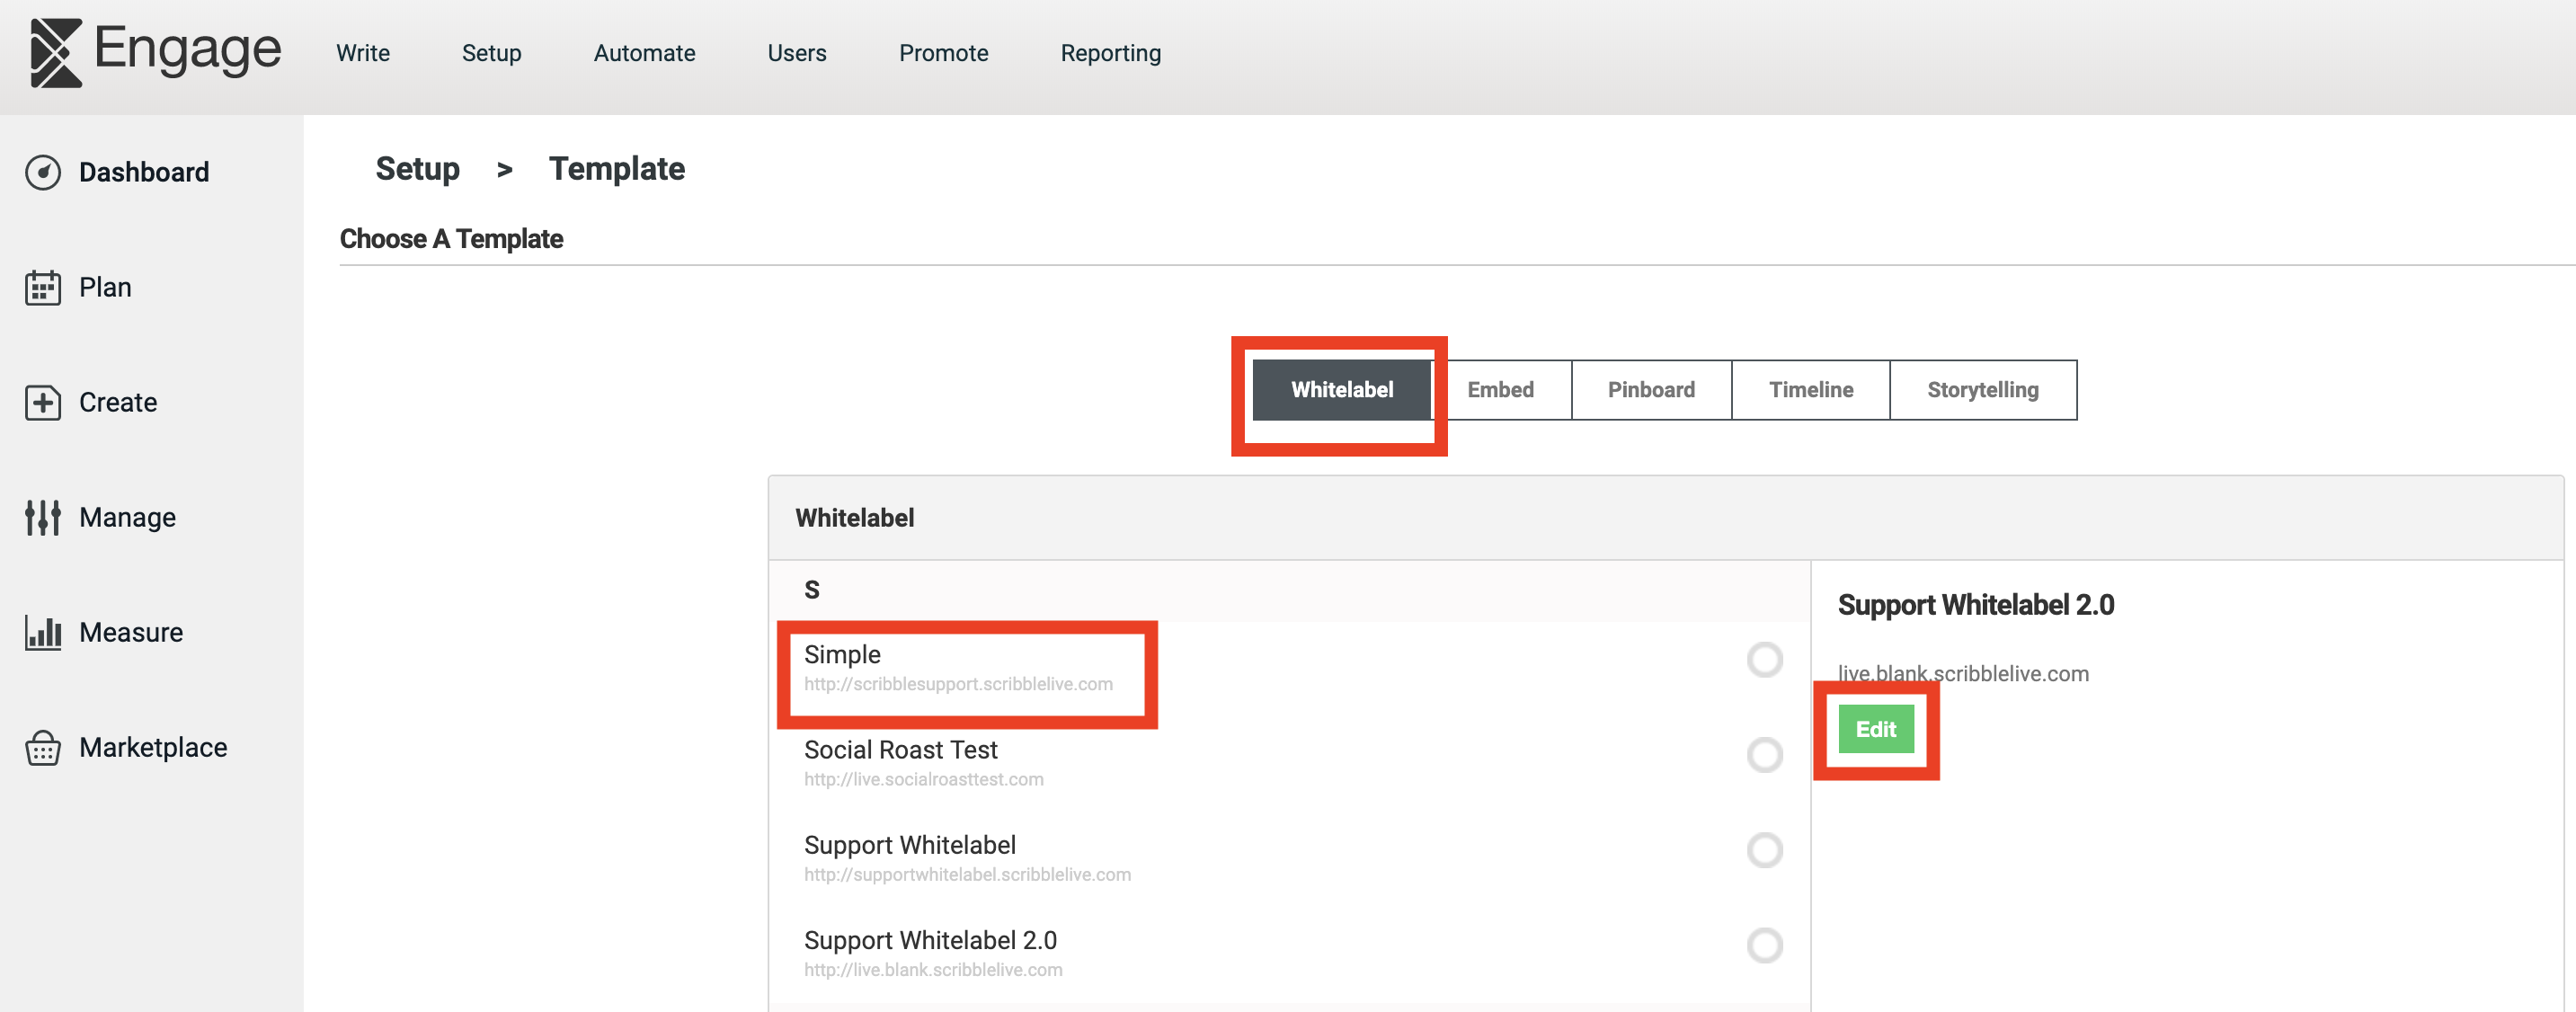Click the Marketplace basket icon
Image resolution: width=2576 pixels, height=1012 pixels.
[x=43, y=747]
